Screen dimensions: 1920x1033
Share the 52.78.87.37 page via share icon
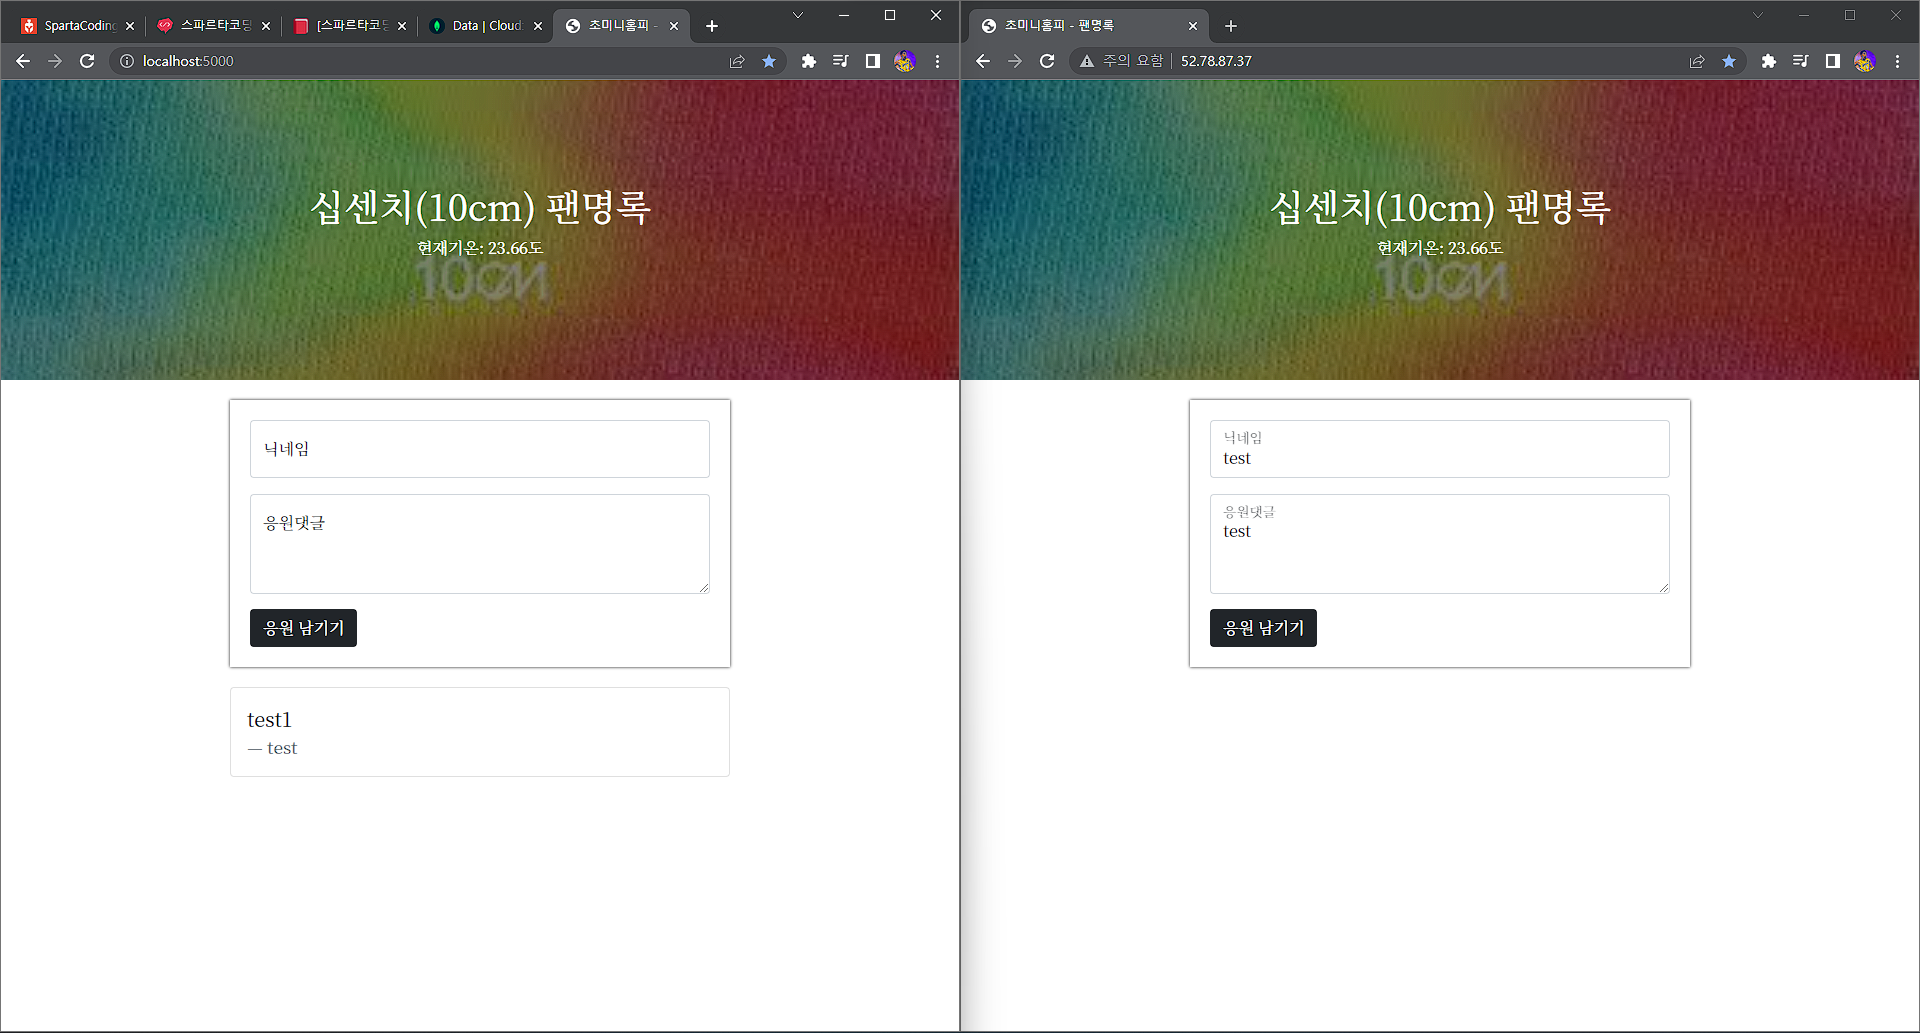[1697, 61]
